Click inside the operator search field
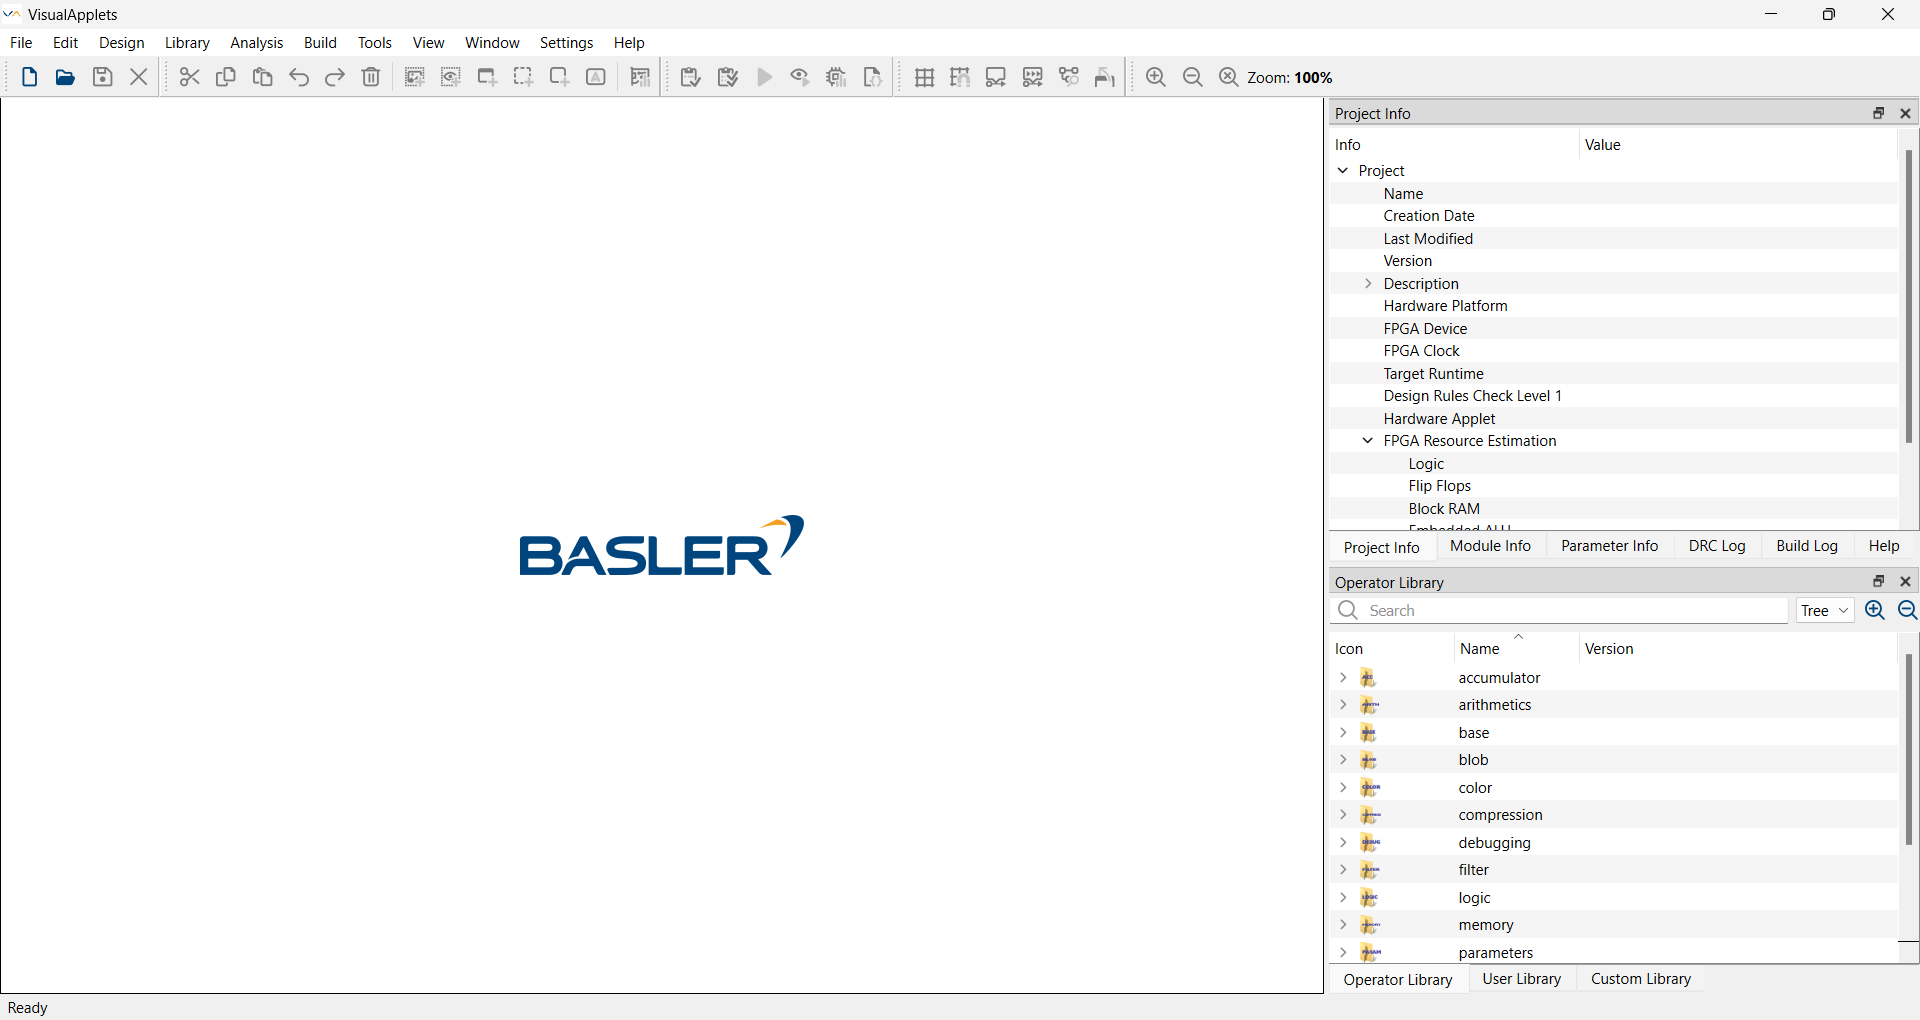 (1560, 610)
